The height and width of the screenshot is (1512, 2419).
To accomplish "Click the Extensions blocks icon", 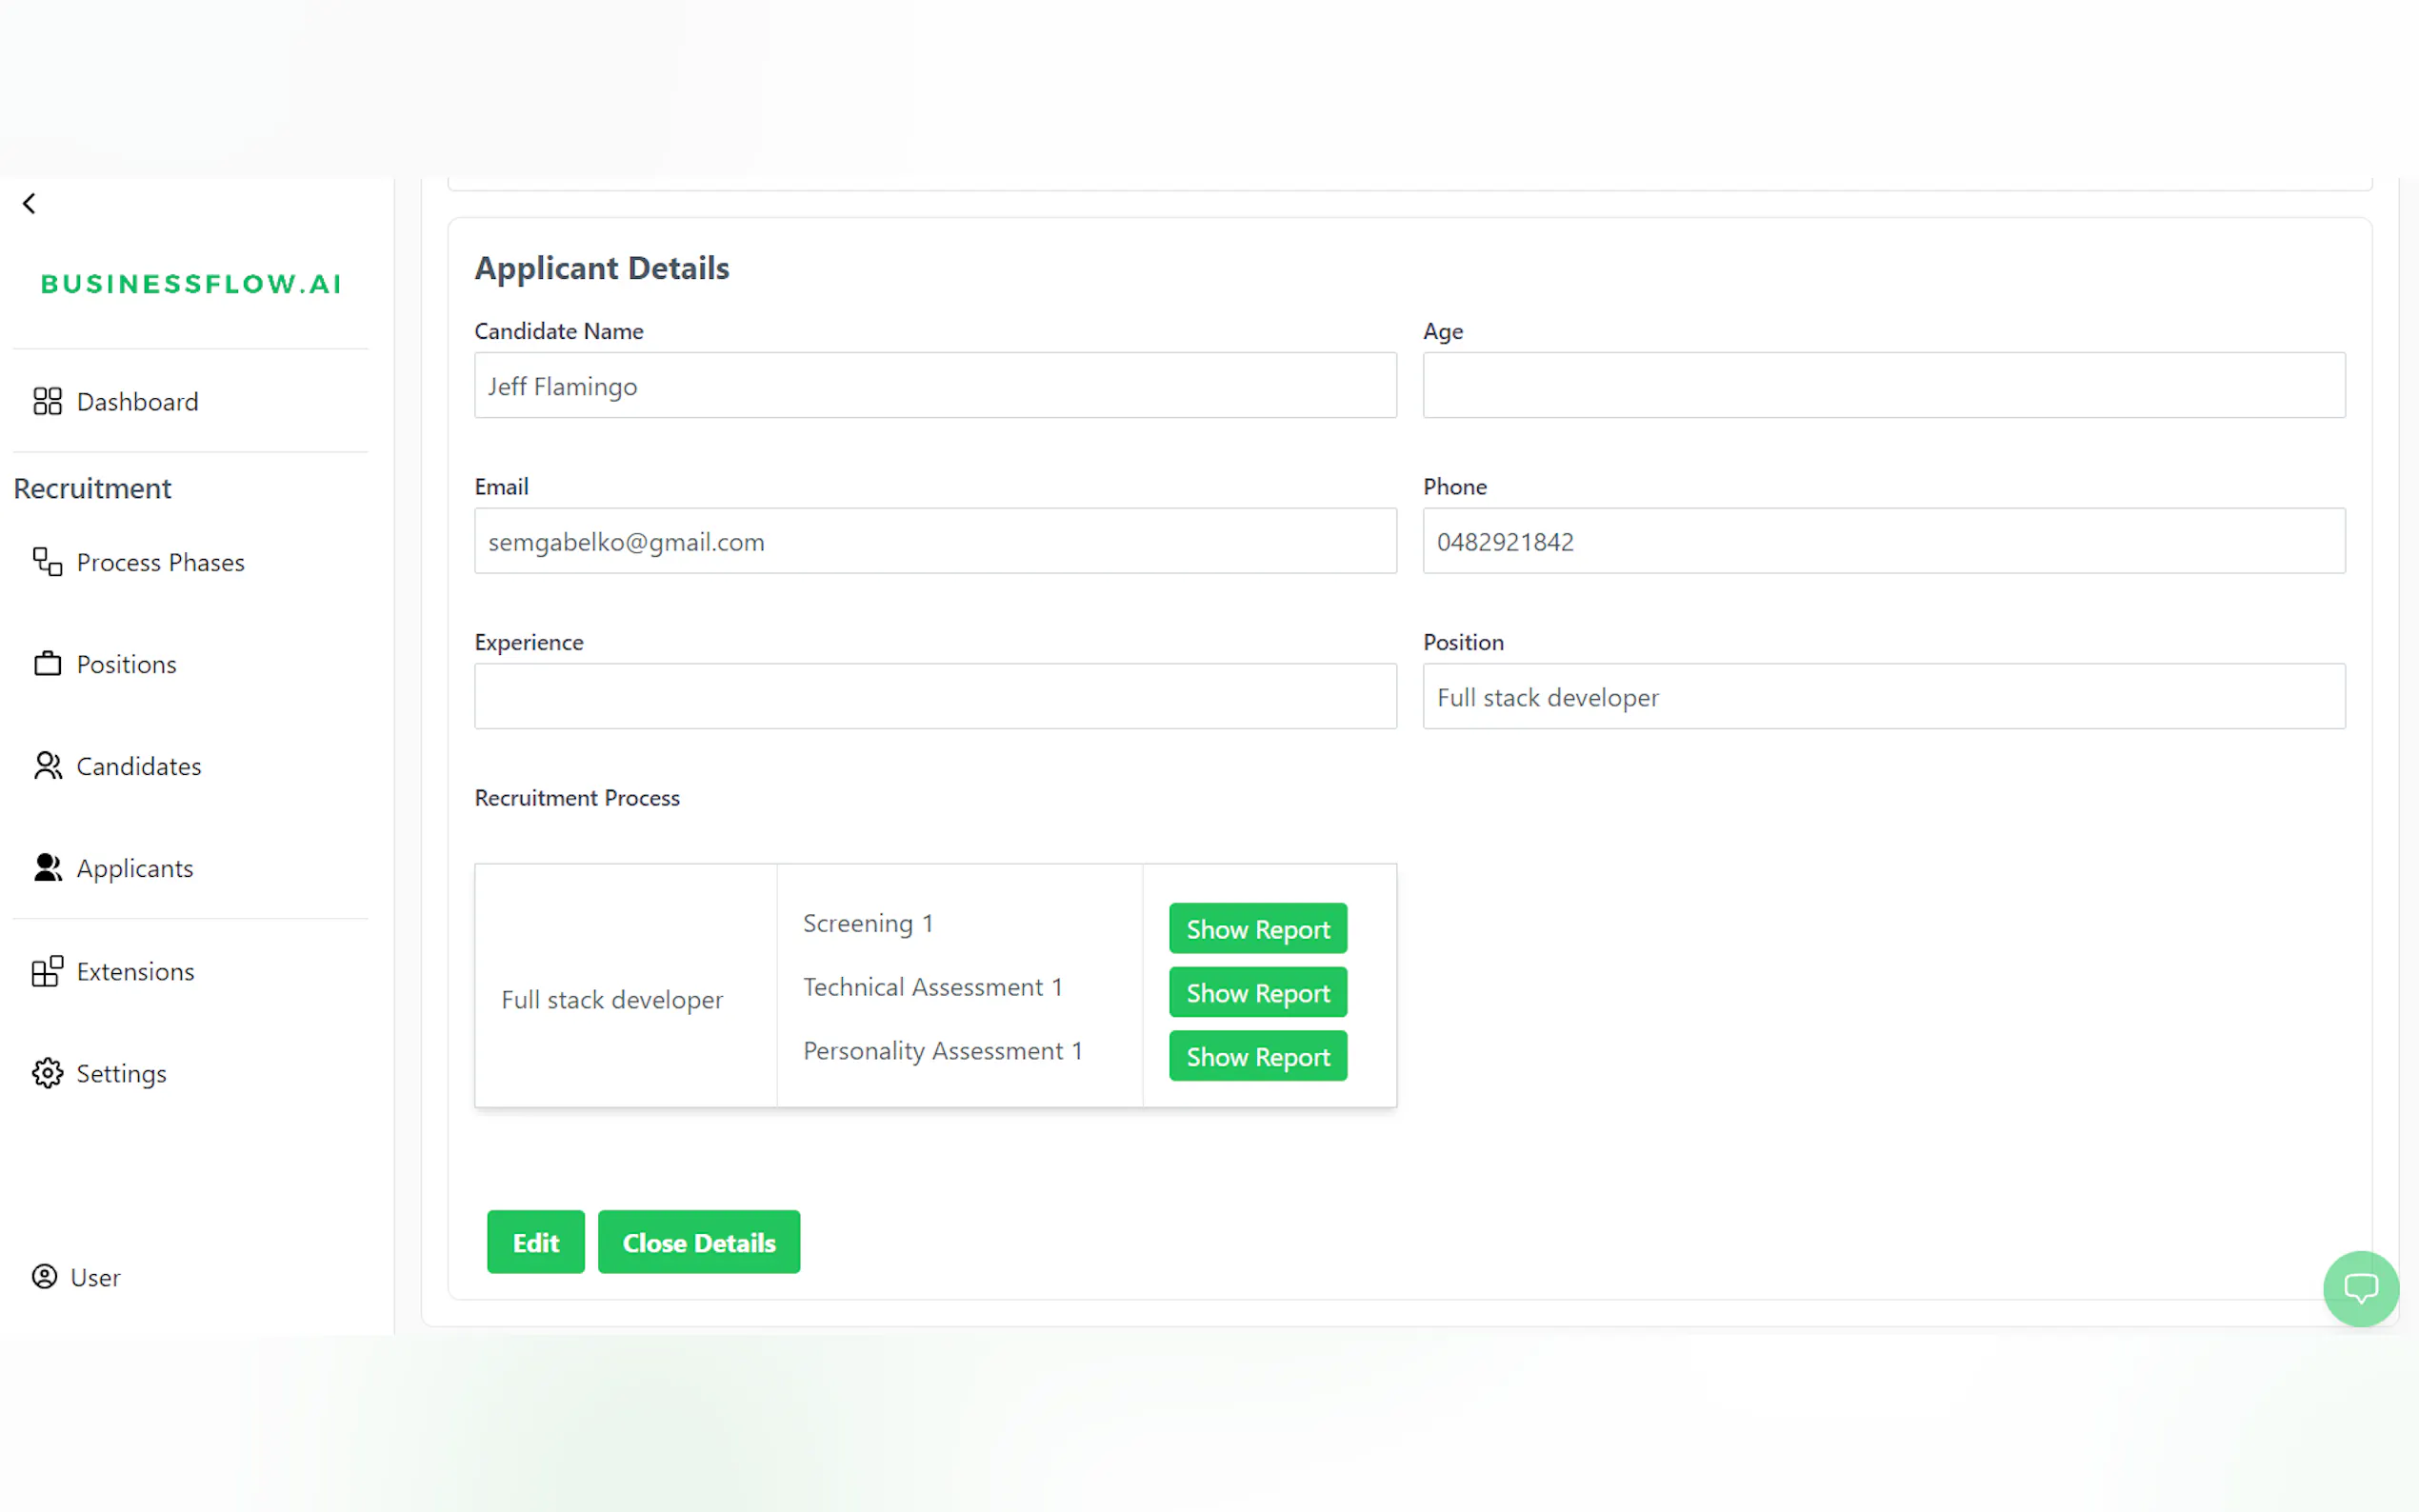I will (x=47, y=971).
